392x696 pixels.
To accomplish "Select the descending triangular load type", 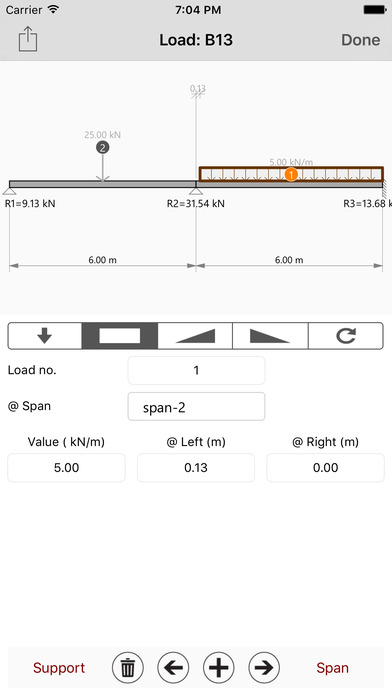I will coord(270,336).
